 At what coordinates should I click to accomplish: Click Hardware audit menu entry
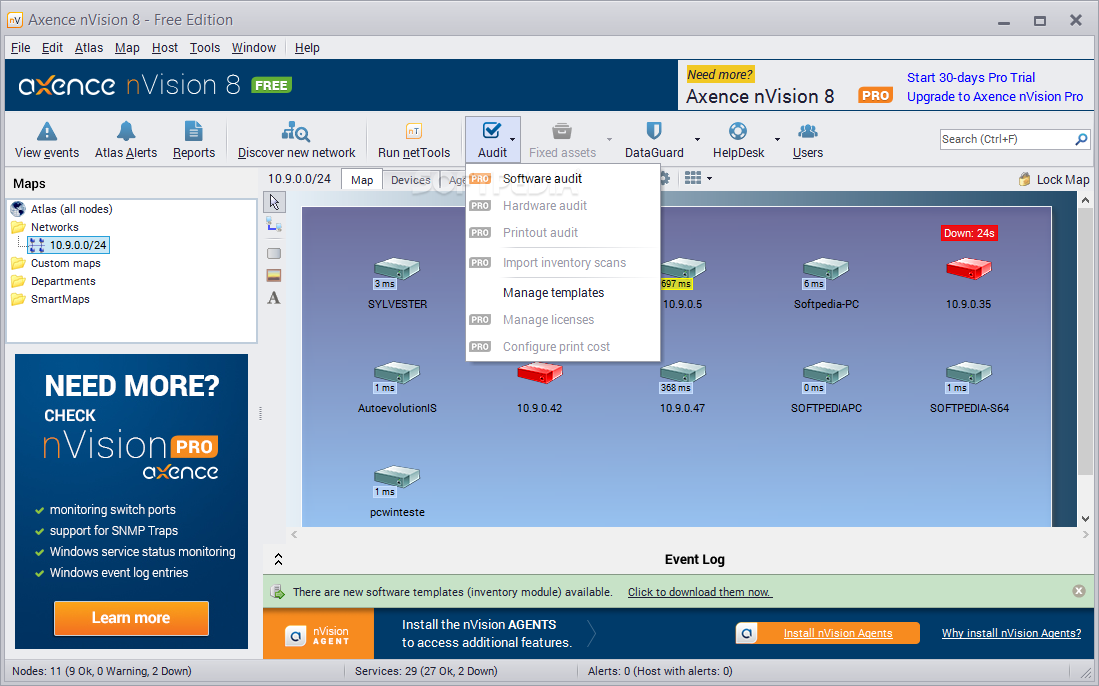(563, 205)
